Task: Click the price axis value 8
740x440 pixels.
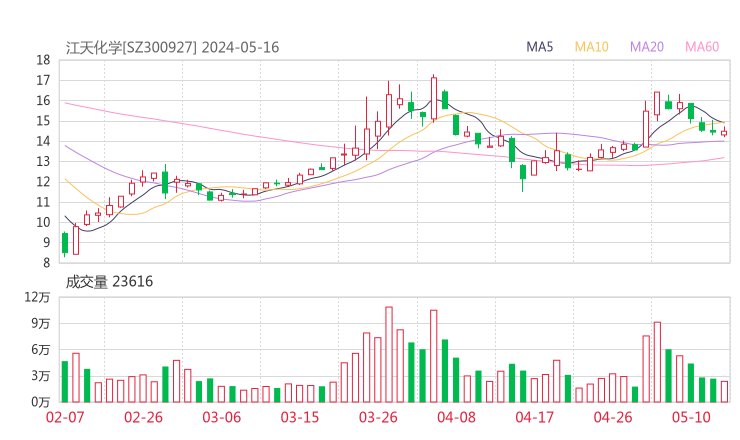Action: [x=46, y=263]
